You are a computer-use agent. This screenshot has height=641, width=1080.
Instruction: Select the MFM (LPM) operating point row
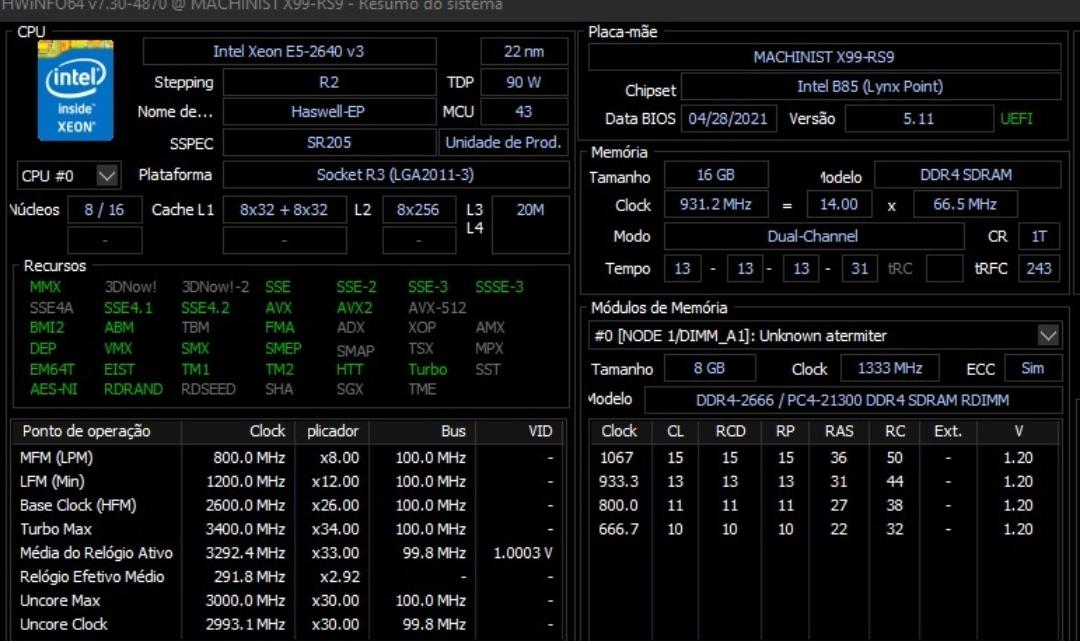tap(289, 458)
